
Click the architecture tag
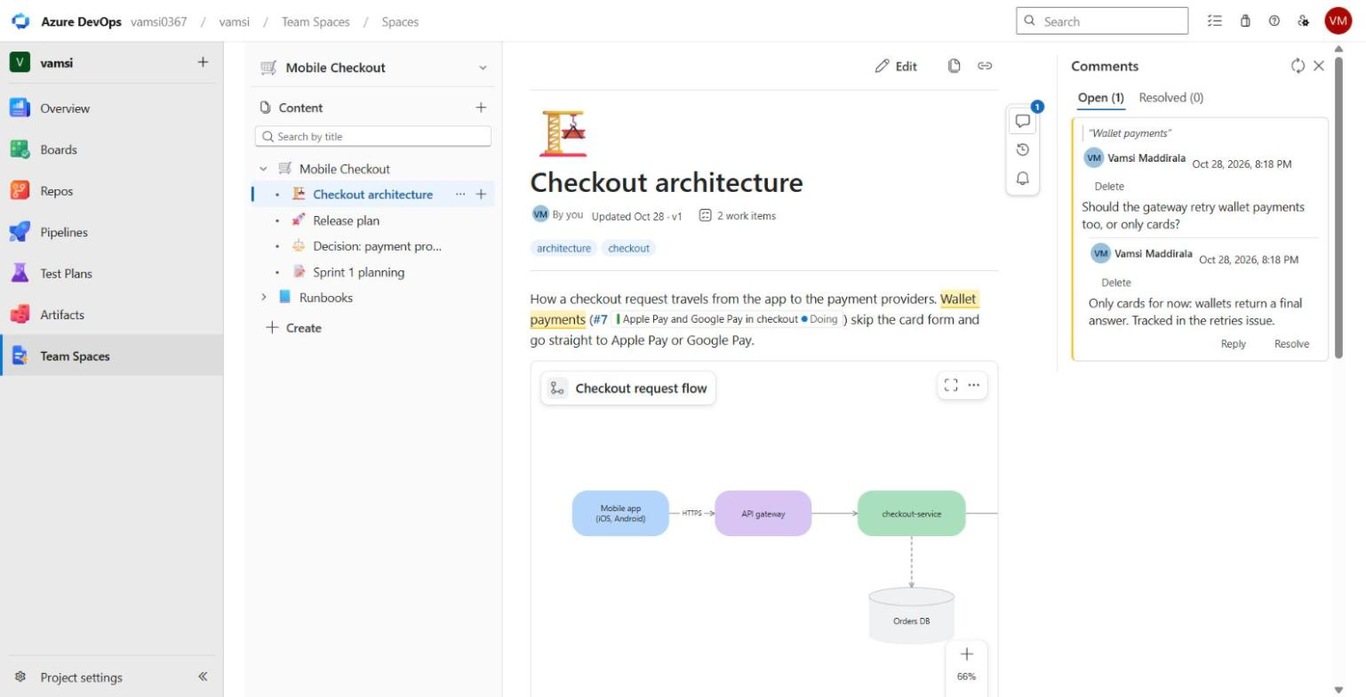coord(564,248)
